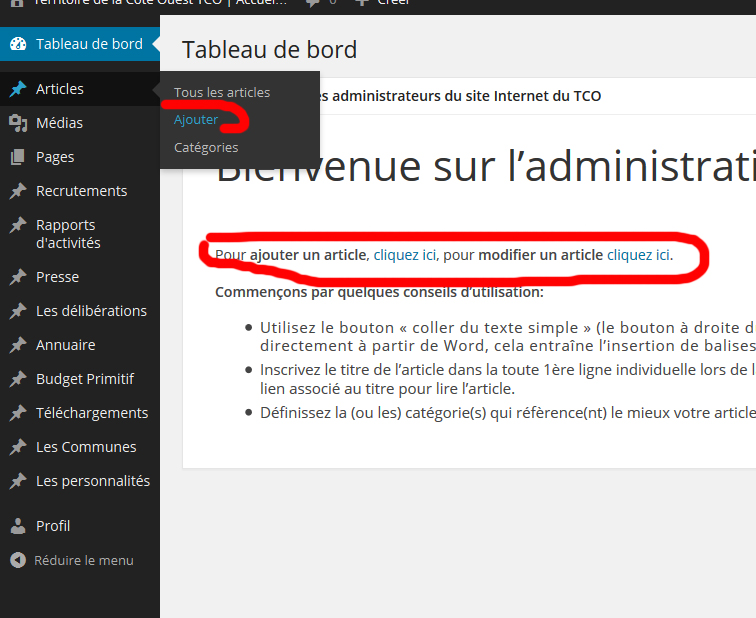The width and height of the screenshot is (756, 618).
Task: Click the bullet starting 'Inscrivez le titre'
Action: pyautogui.click(x=508, y=379)
